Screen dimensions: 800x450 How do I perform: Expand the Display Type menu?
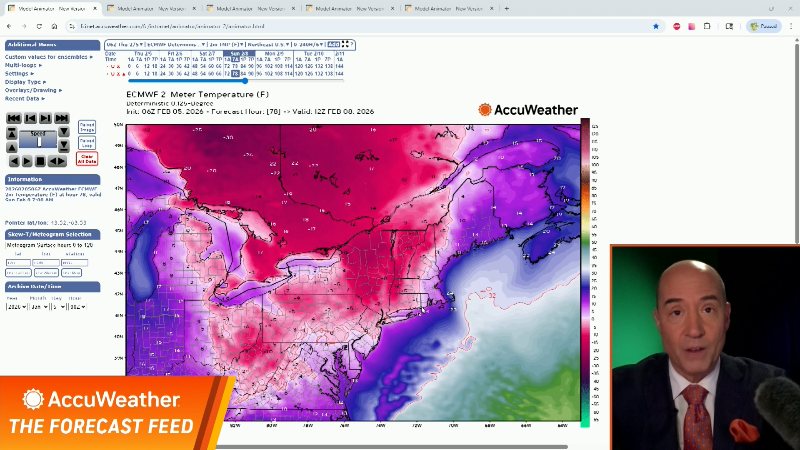pos(26,82)
